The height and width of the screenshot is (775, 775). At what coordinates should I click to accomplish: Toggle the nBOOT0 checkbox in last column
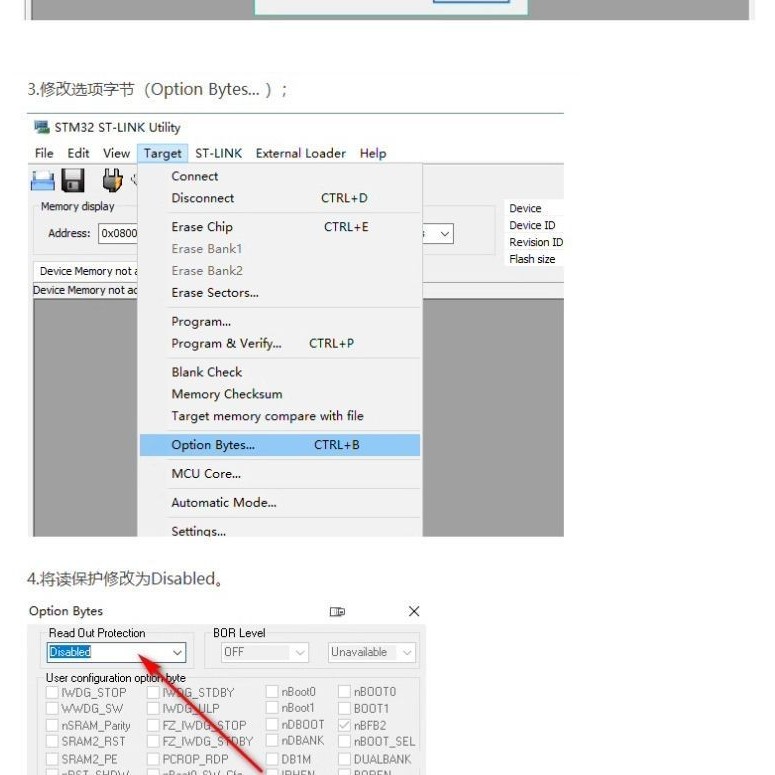pyautogui.click(x=344, y=691)
